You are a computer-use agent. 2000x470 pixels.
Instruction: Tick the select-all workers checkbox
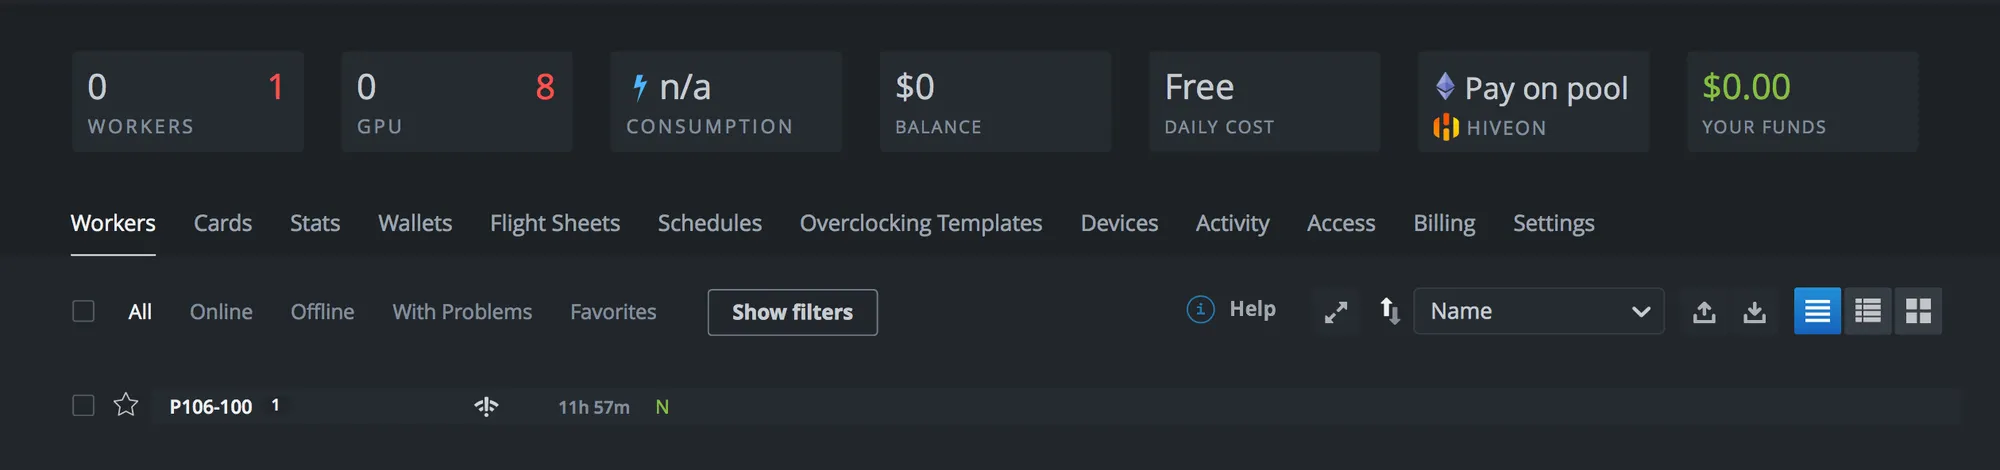[x=84, y=311]
